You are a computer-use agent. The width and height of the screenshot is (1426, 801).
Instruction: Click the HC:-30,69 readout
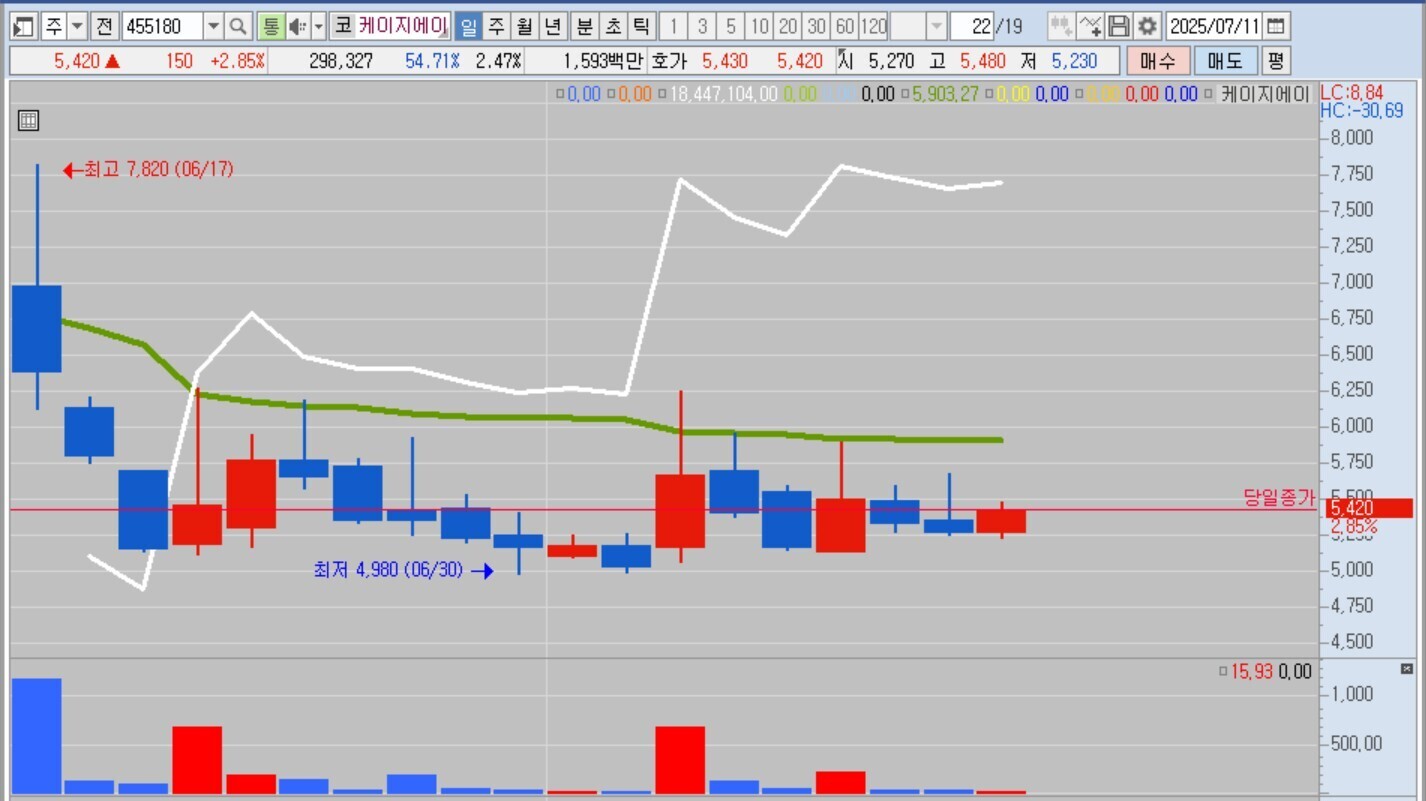pos(1362,110)
